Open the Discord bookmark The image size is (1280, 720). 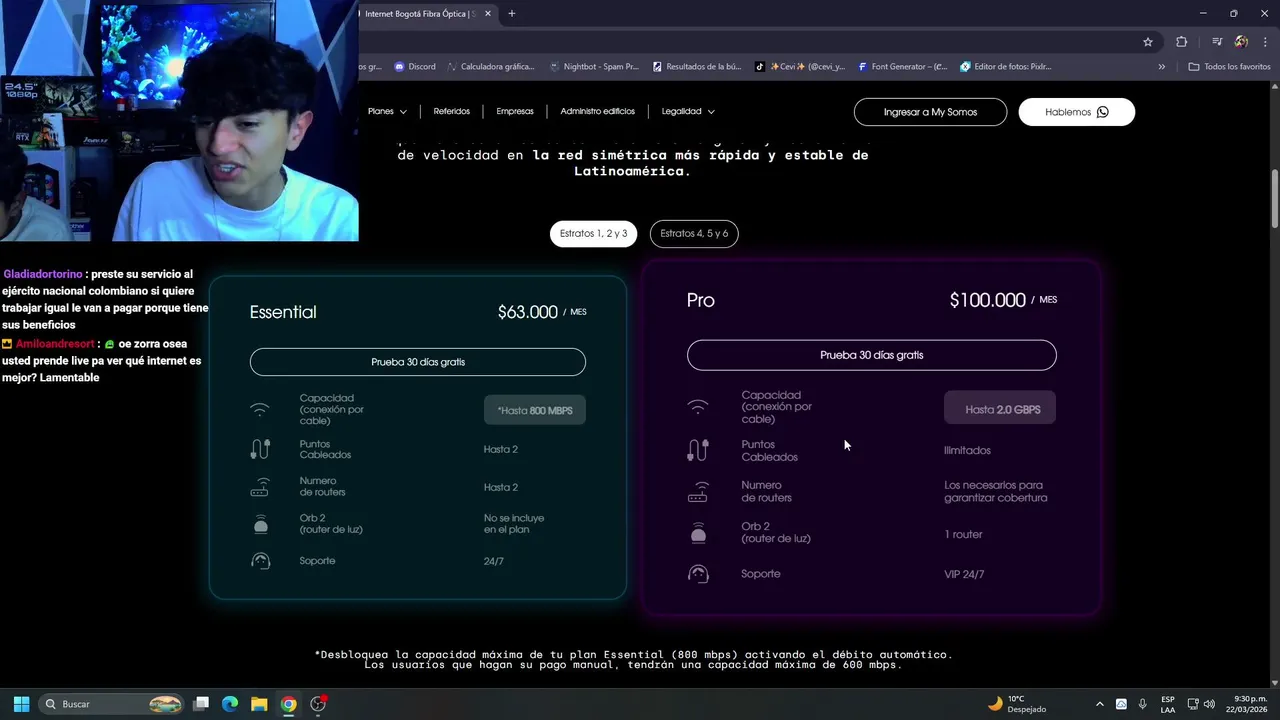[x=415, y=67]
